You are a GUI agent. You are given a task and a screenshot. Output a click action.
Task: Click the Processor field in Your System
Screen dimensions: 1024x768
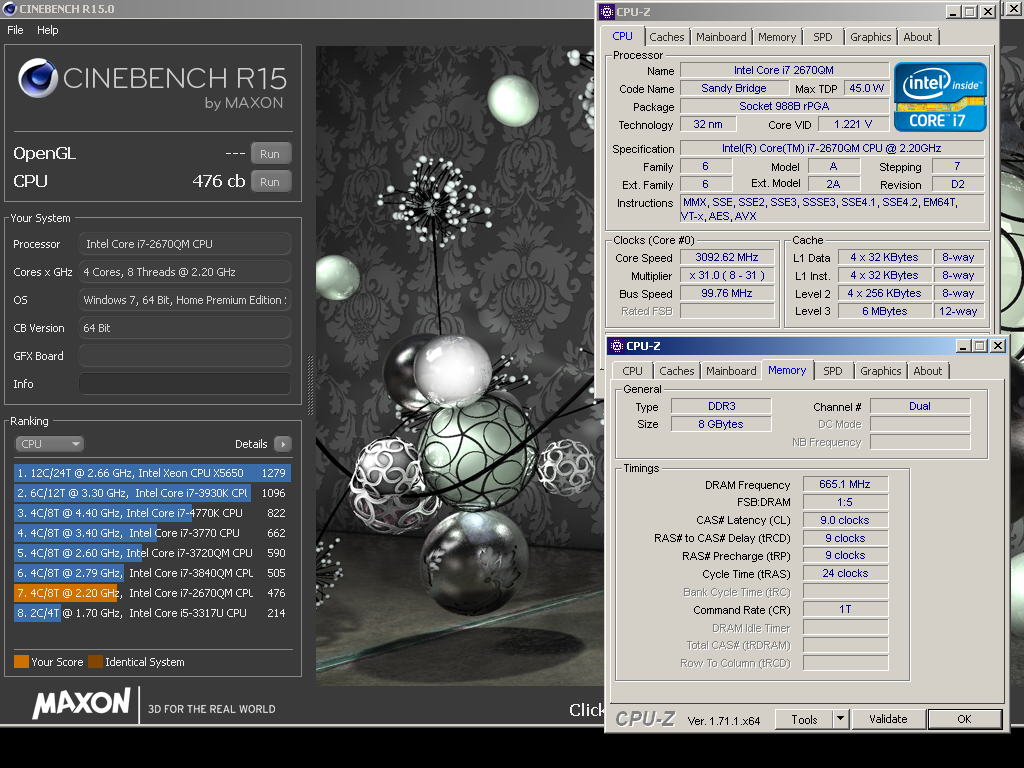[x=185, y=244]
